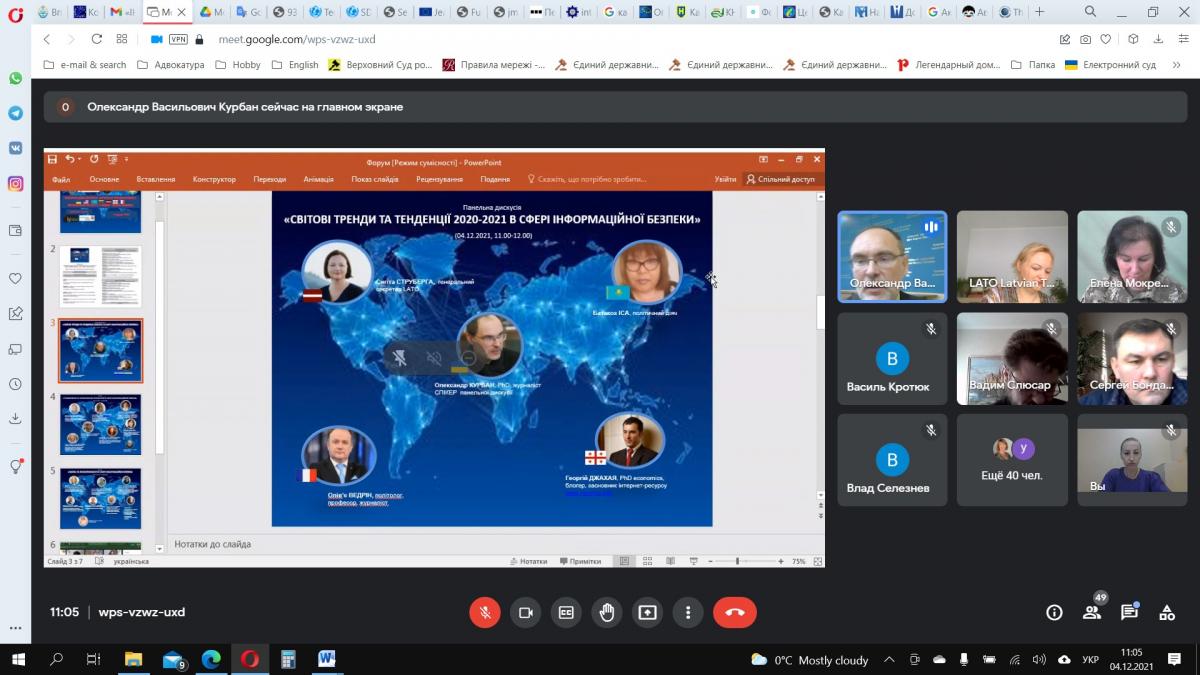1200x675 pixels.
Task: Open Word from the Windows taskbar
Action: (x=327, y=659)
